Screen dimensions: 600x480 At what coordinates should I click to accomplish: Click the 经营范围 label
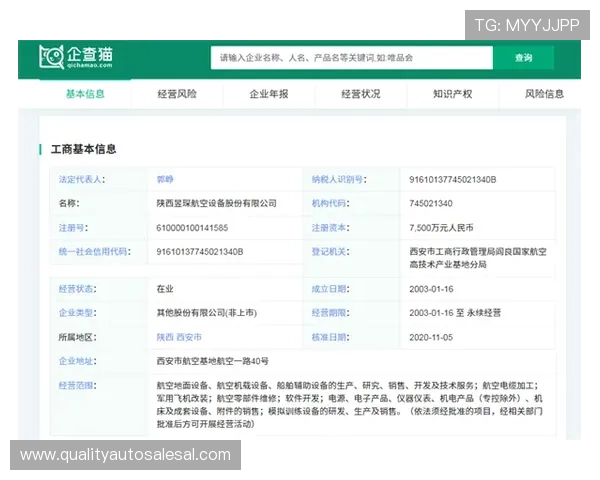[x=77, y=385]
